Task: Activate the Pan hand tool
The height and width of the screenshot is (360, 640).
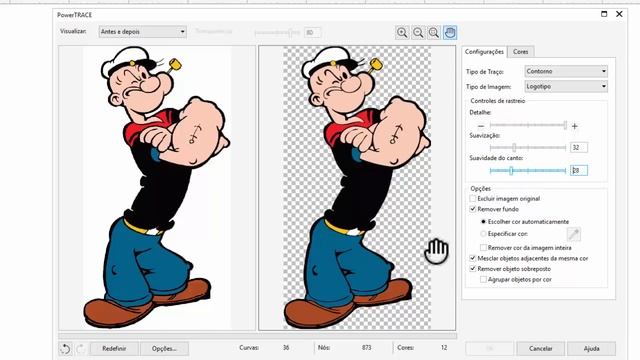Action: pos(450,33)
